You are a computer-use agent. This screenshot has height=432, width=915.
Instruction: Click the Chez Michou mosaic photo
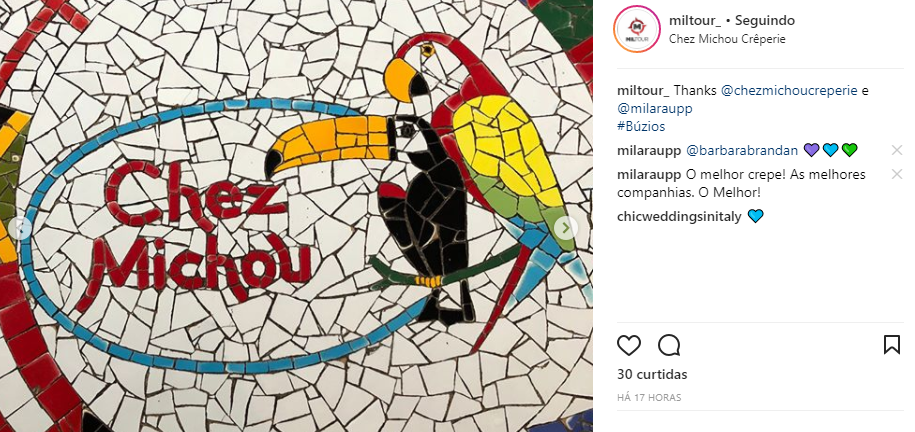click(x=296, y=216)
